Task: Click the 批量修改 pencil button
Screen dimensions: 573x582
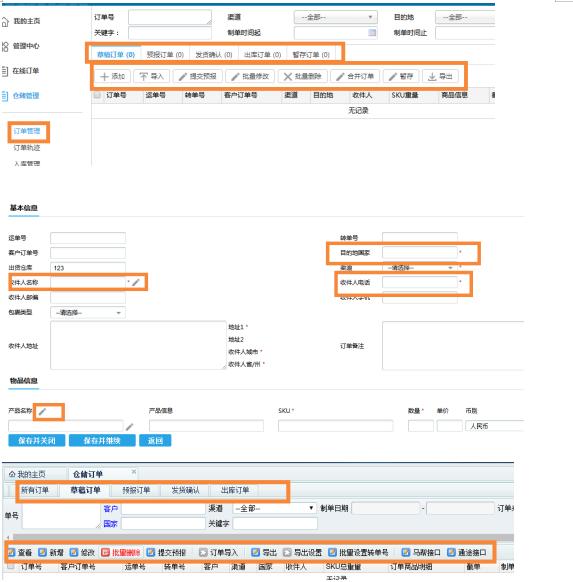Action: (x=250, y=76)
